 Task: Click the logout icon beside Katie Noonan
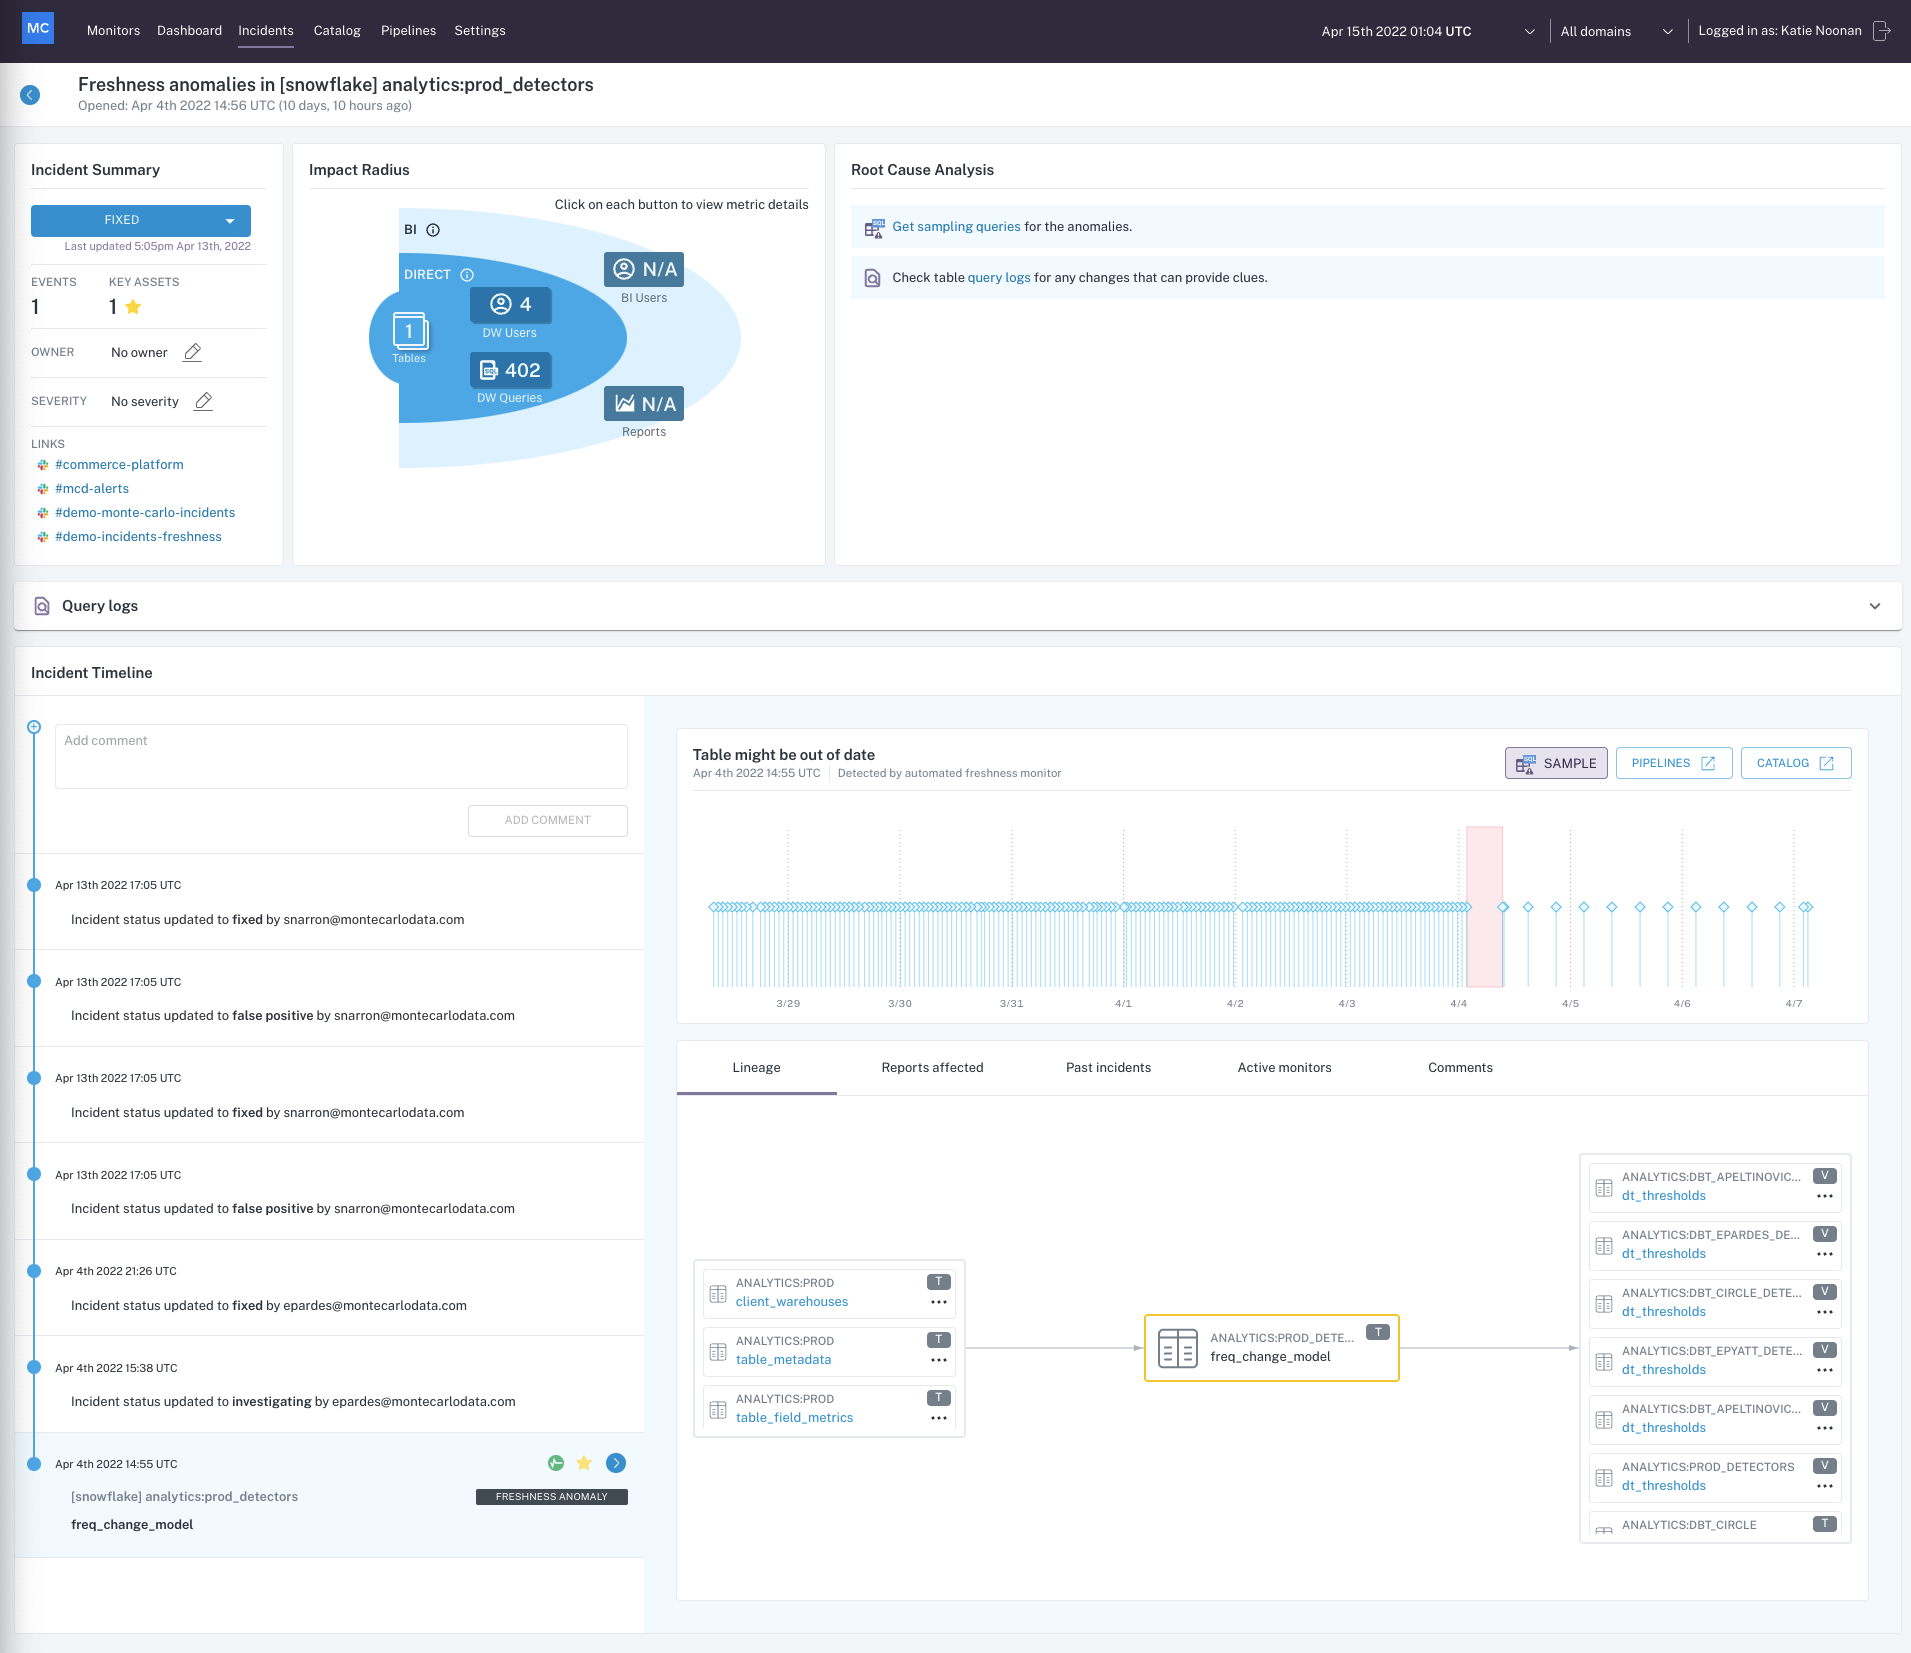1882,31
